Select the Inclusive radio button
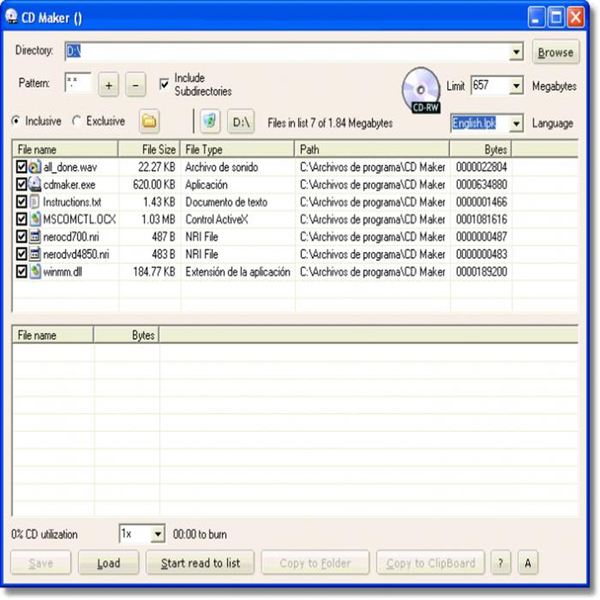 [16, 121]
